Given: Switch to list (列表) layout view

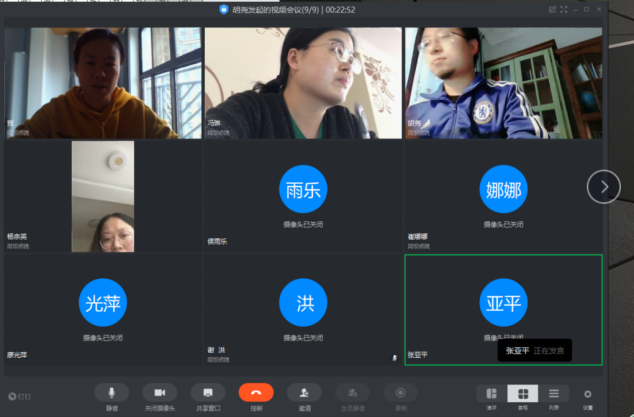Looking at the screenshot, I should click(553, 394).
